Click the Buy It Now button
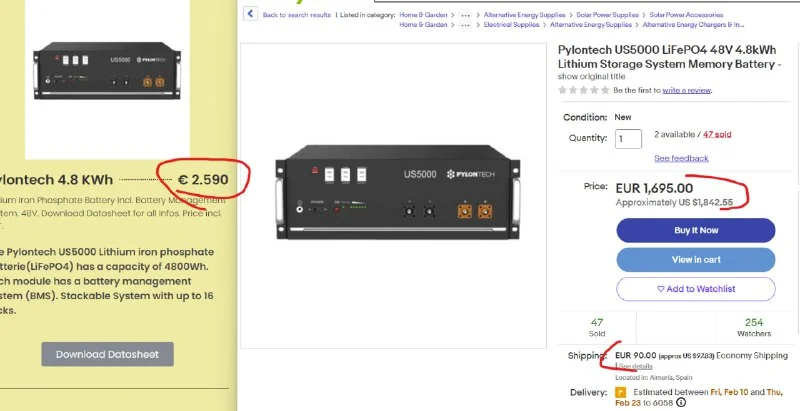This screenshot has width=800, height=411. point(695,230)
